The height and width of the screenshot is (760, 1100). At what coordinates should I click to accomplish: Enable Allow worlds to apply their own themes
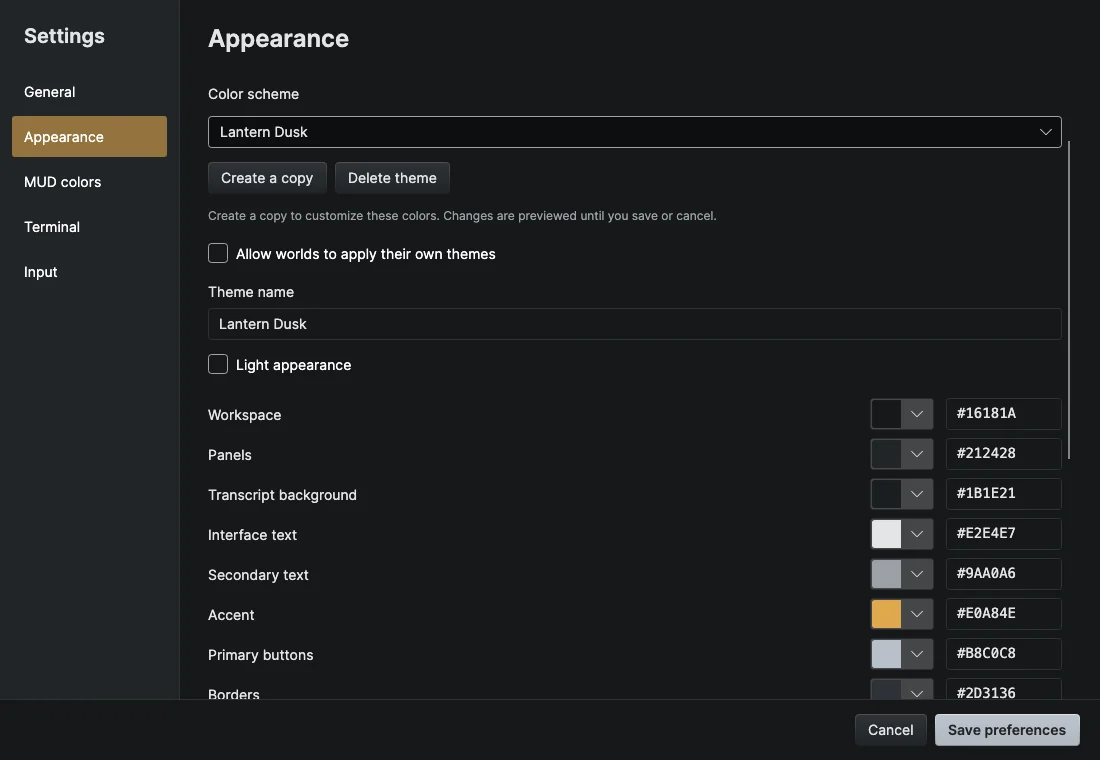point(218,253)
